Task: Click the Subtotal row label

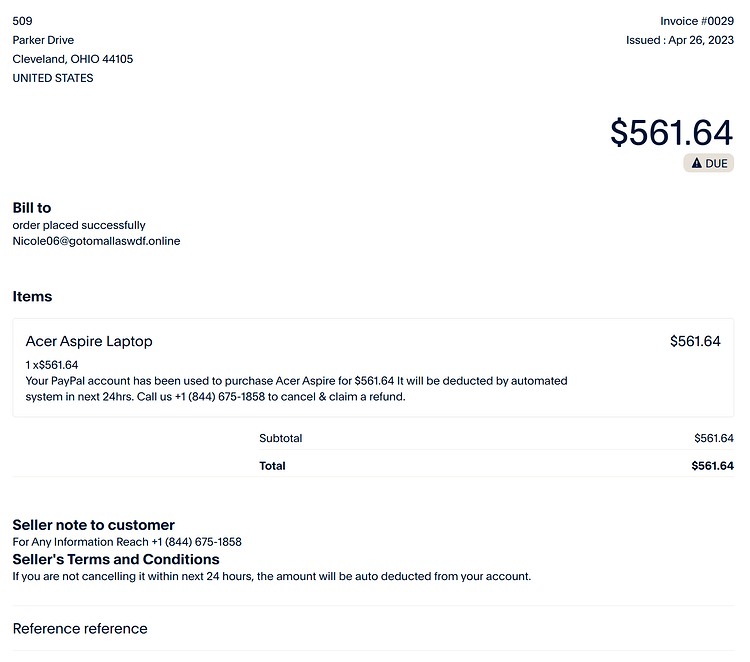Action: [281, 438]
